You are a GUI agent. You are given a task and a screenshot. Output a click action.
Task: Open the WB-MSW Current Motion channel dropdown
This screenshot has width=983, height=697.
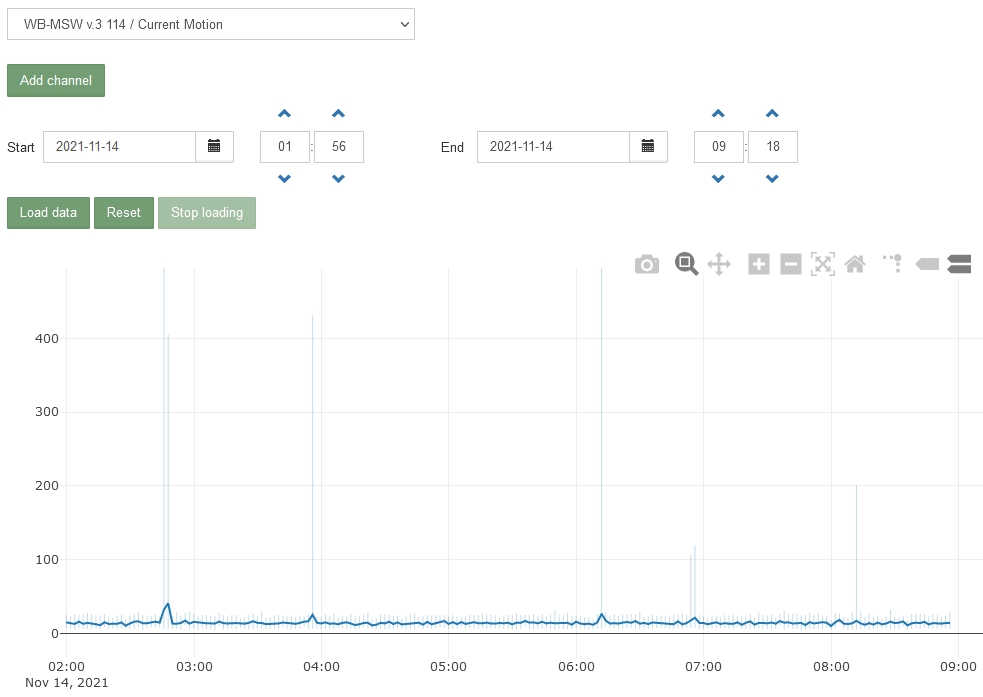click(x=211, y=24)
